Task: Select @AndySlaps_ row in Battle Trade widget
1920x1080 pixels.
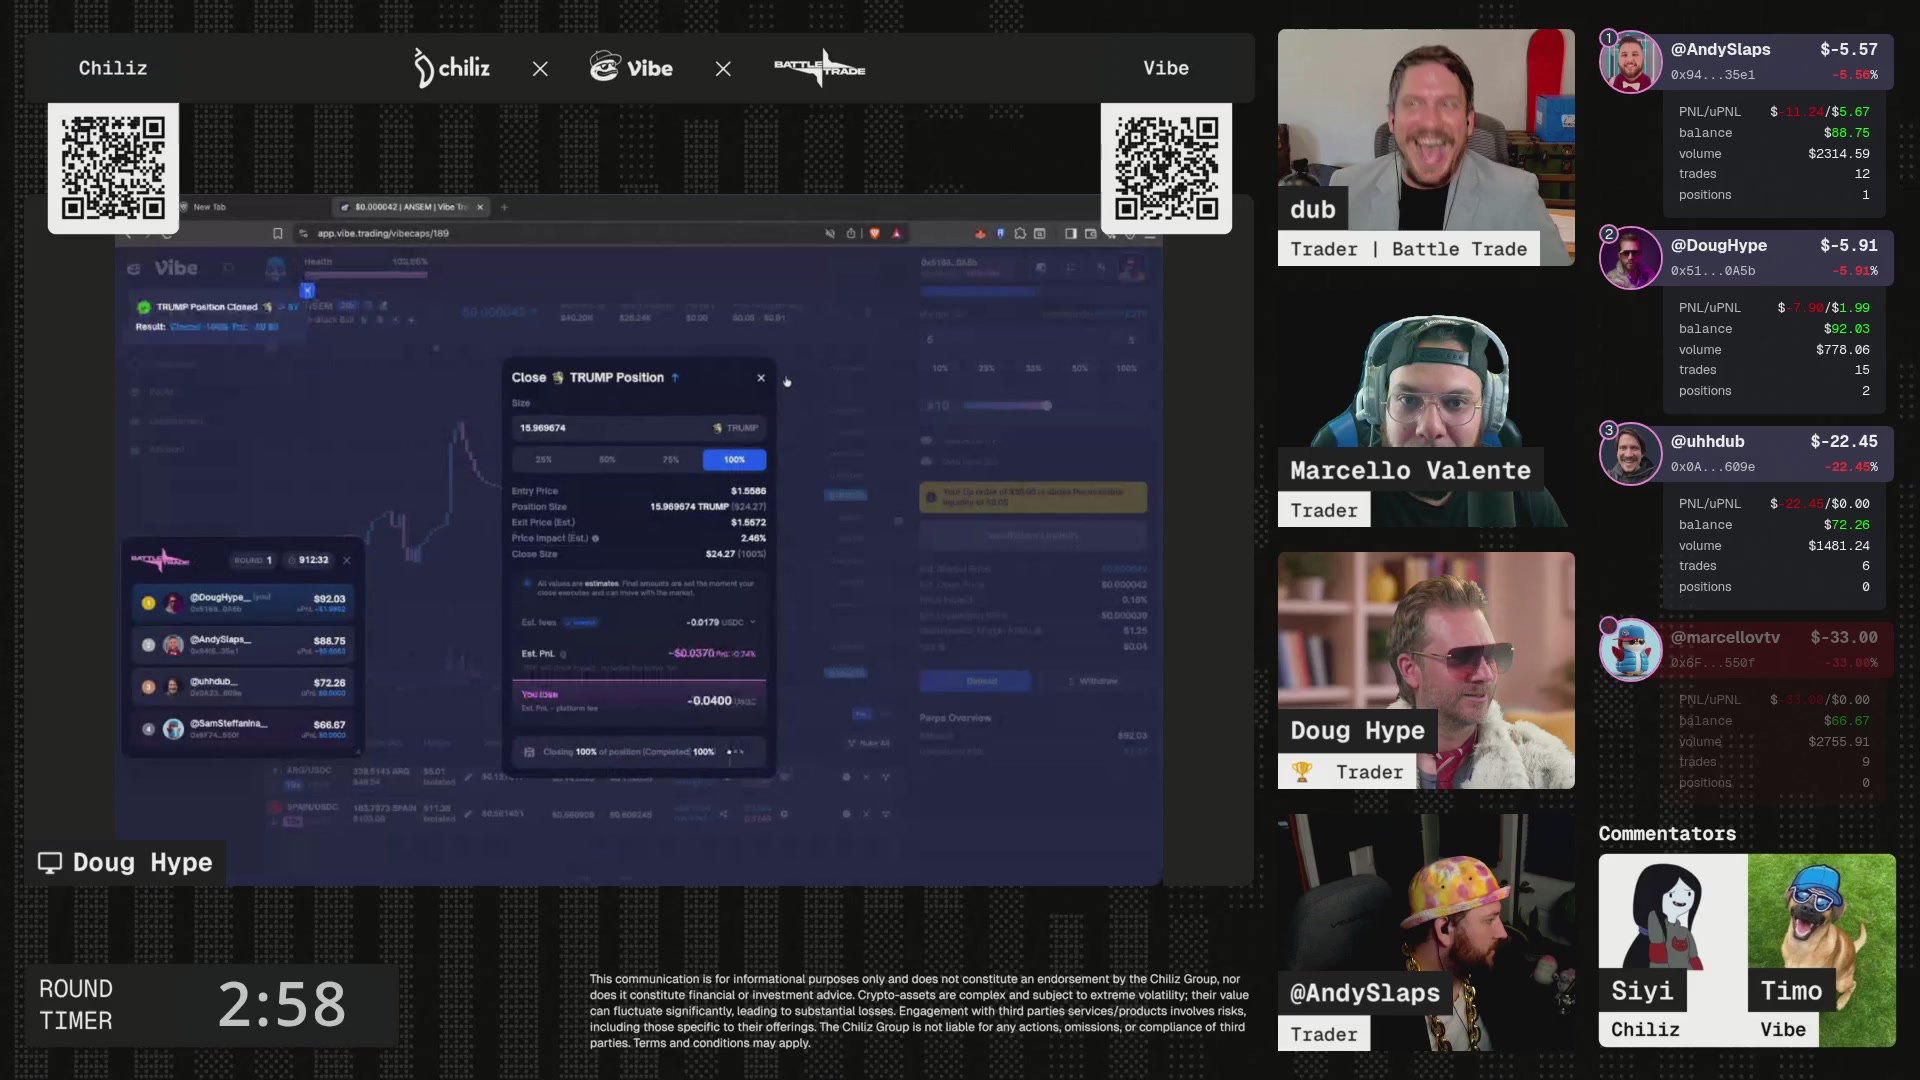Action: [x=244, y=644]
